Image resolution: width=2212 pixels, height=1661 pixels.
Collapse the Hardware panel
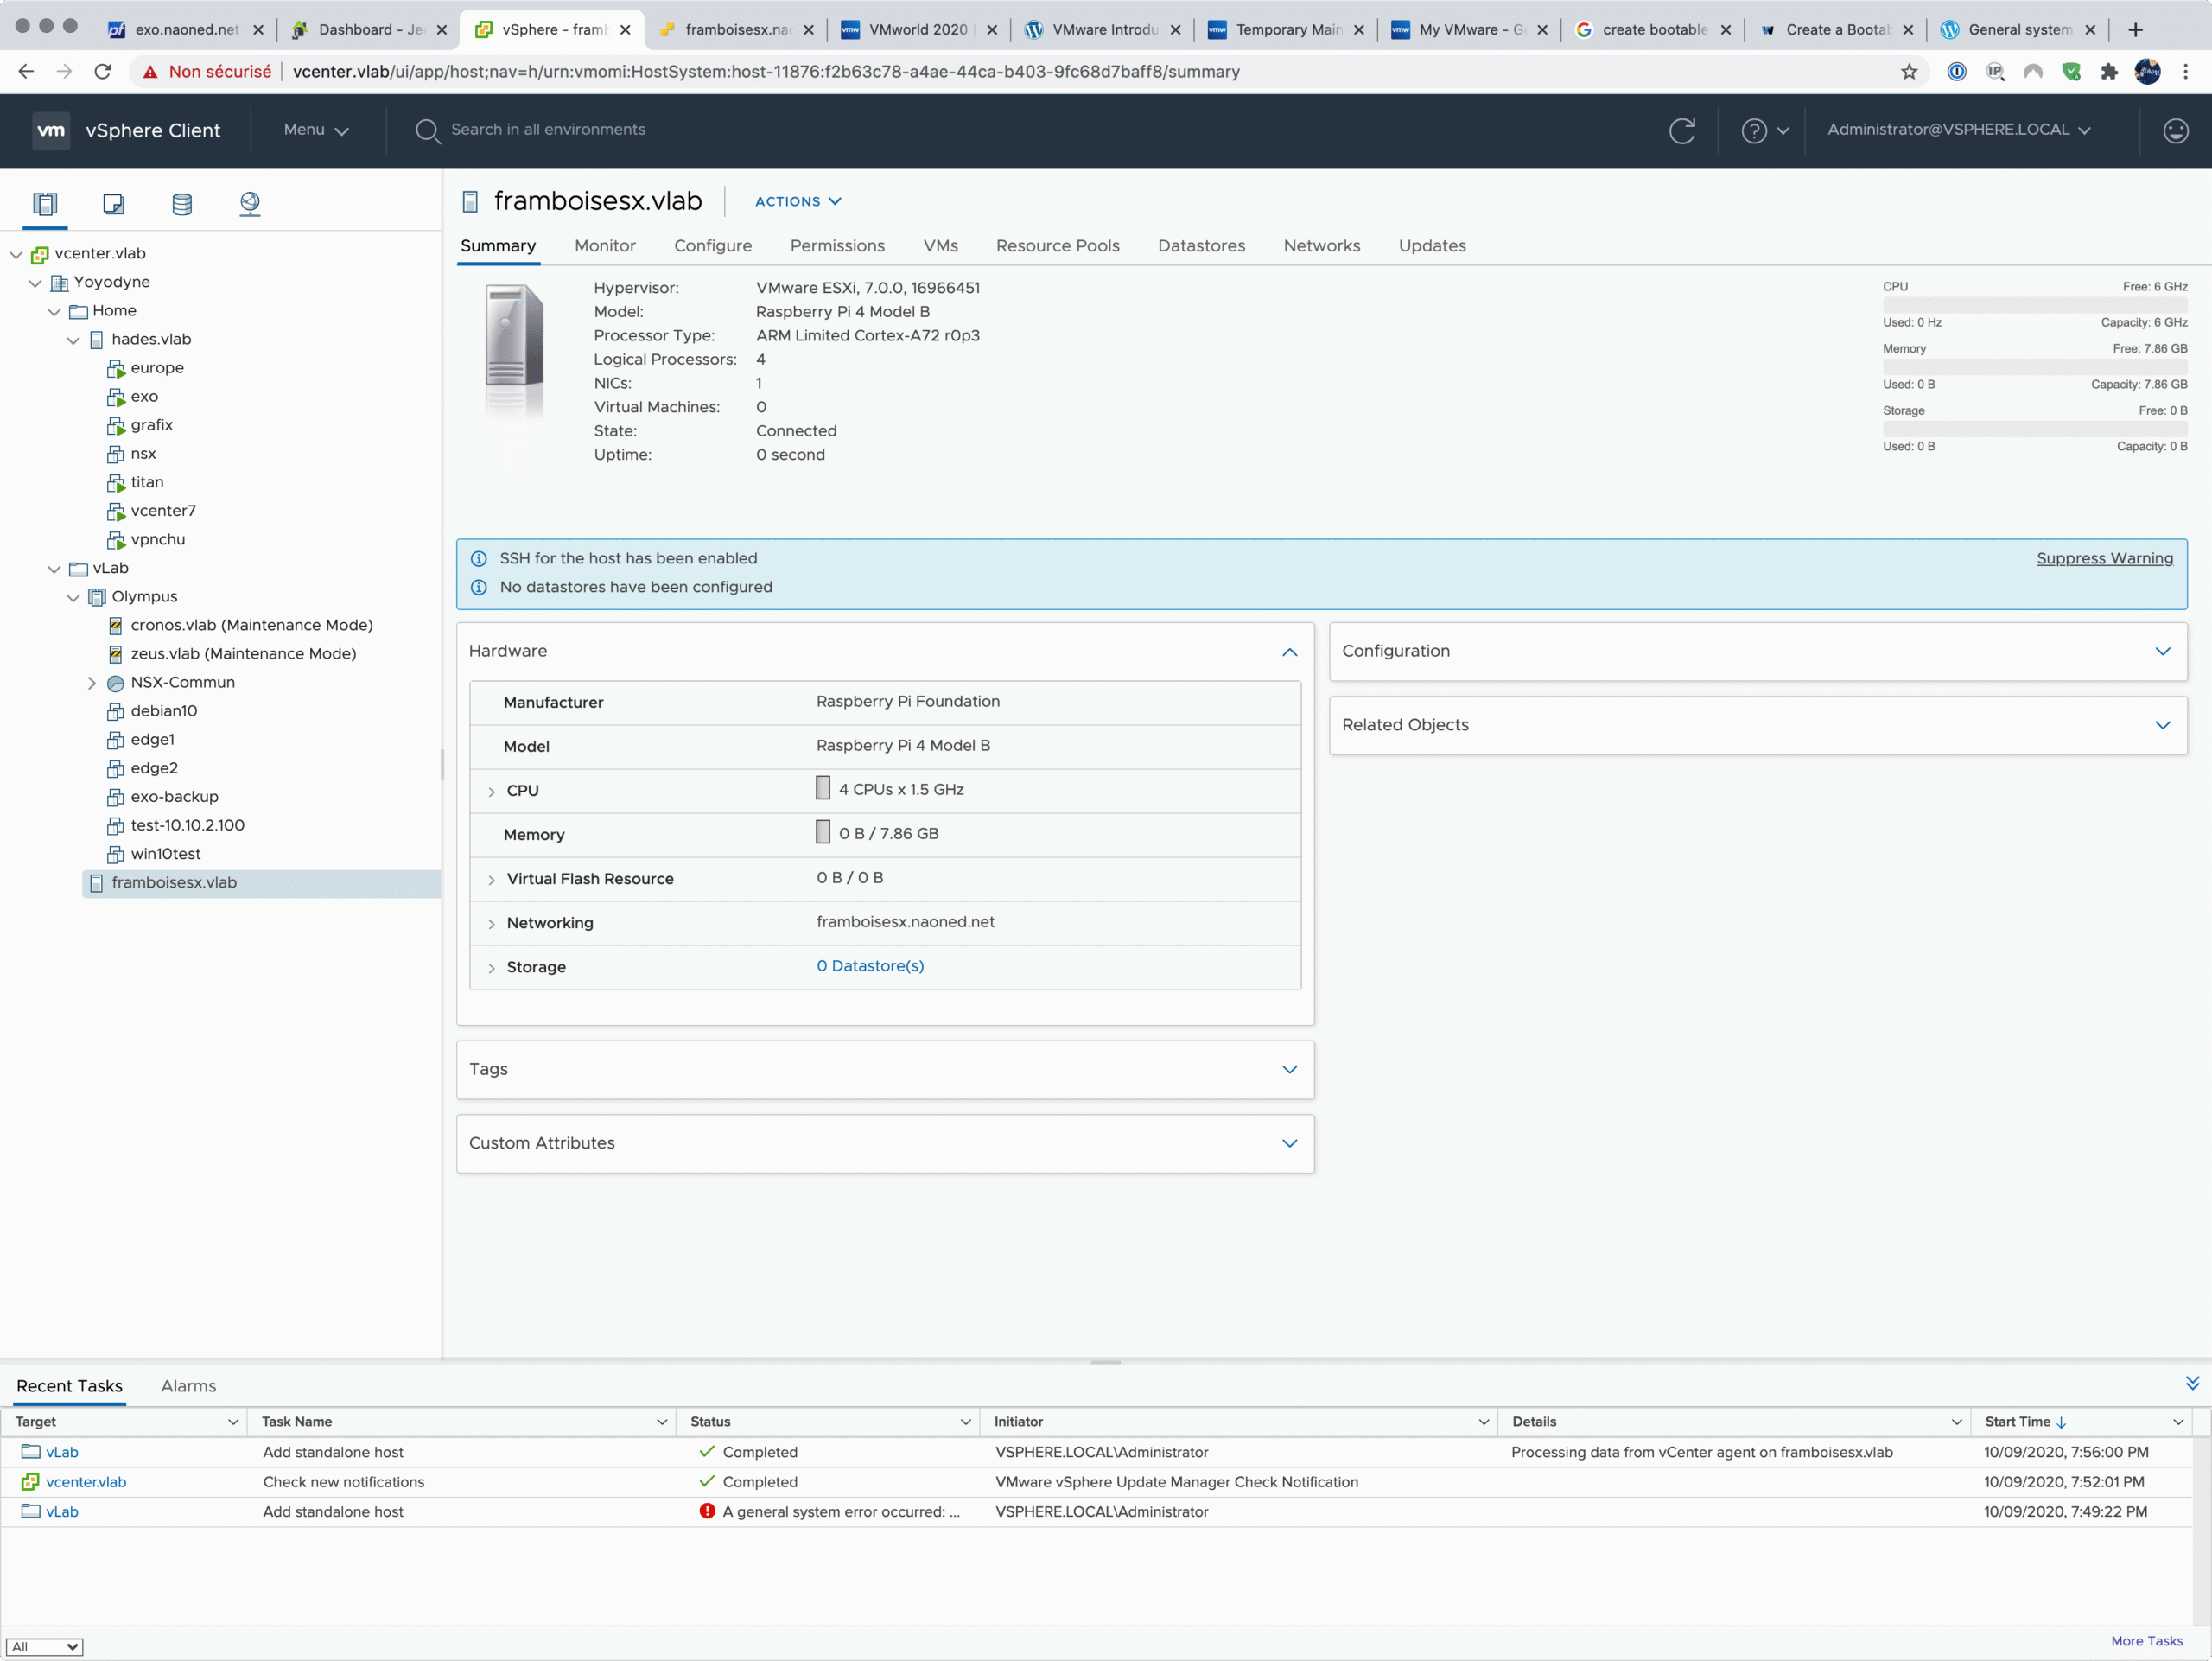click(x=1289, y=652)
